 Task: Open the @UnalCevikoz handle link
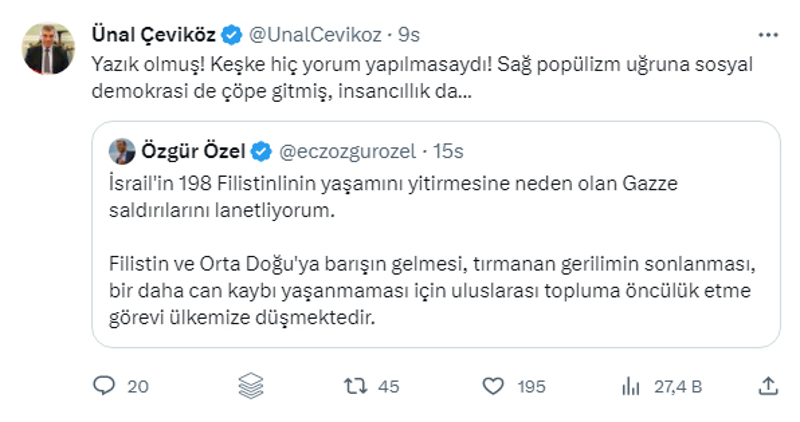pyautogui.click(x=316, y=35)
